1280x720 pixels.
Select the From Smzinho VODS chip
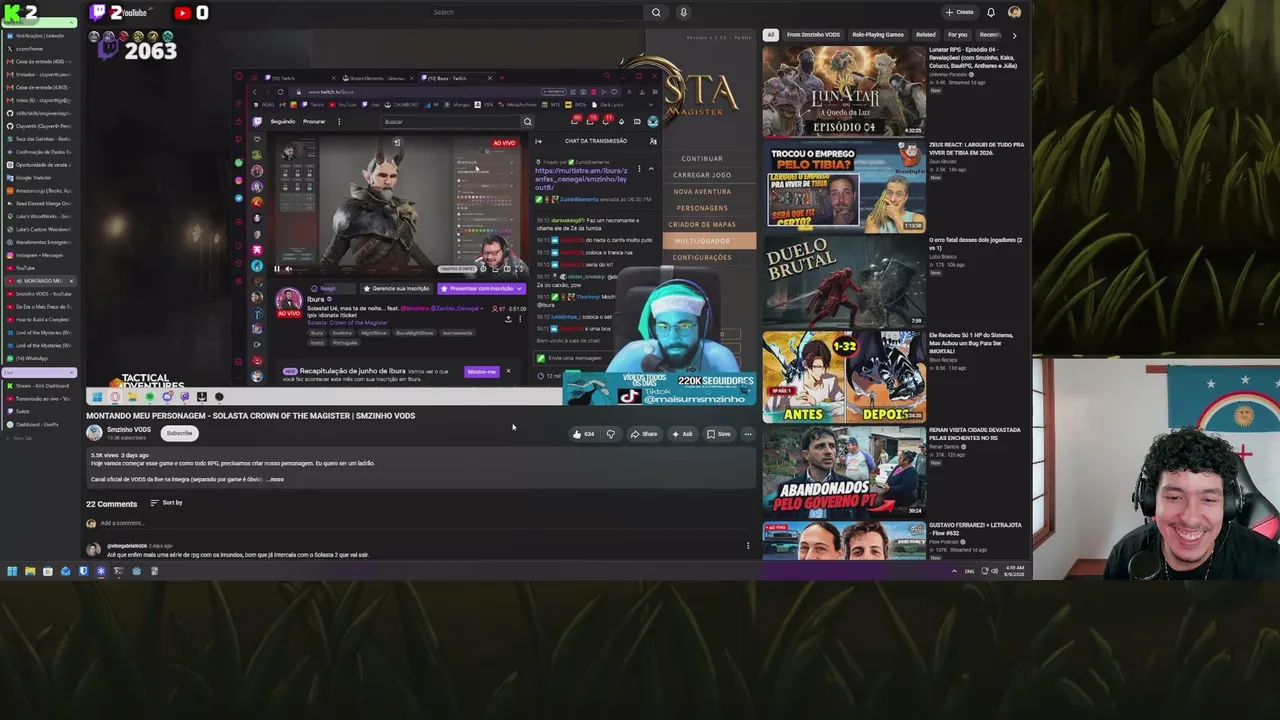pyautogui.click(x=813, y=35)
